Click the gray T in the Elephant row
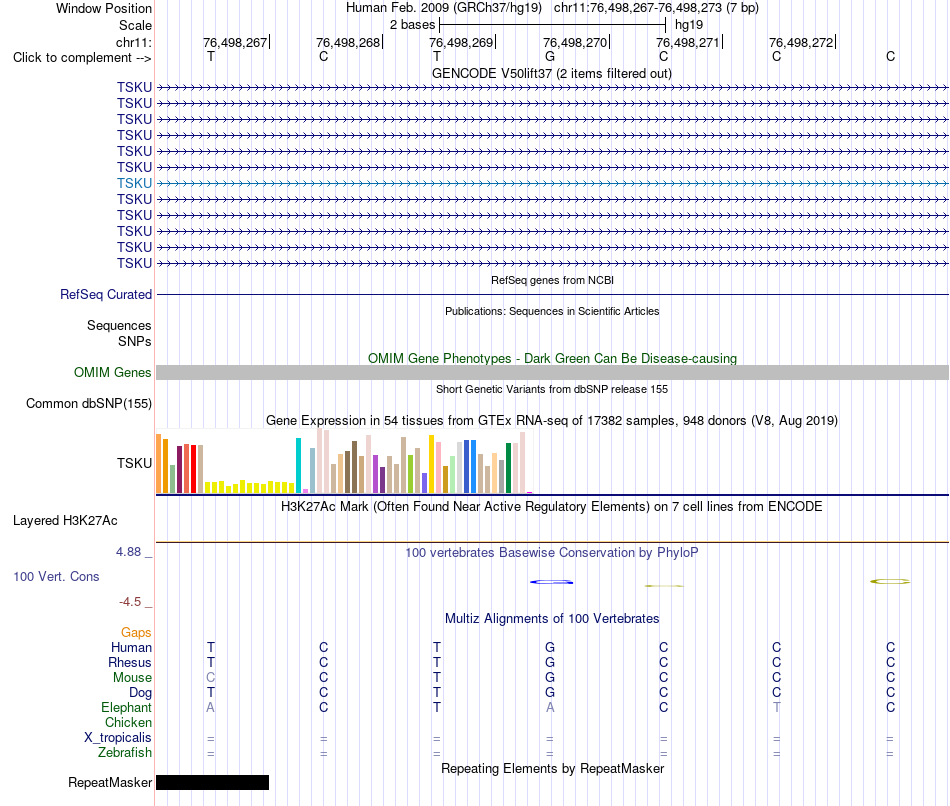950x806 pixels. tap(777, 708)
